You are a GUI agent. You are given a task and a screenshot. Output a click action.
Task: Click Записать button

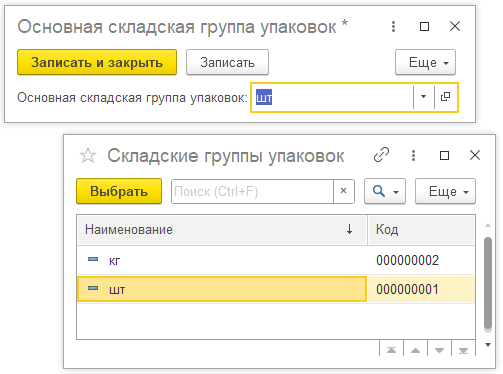click(227, 62)
